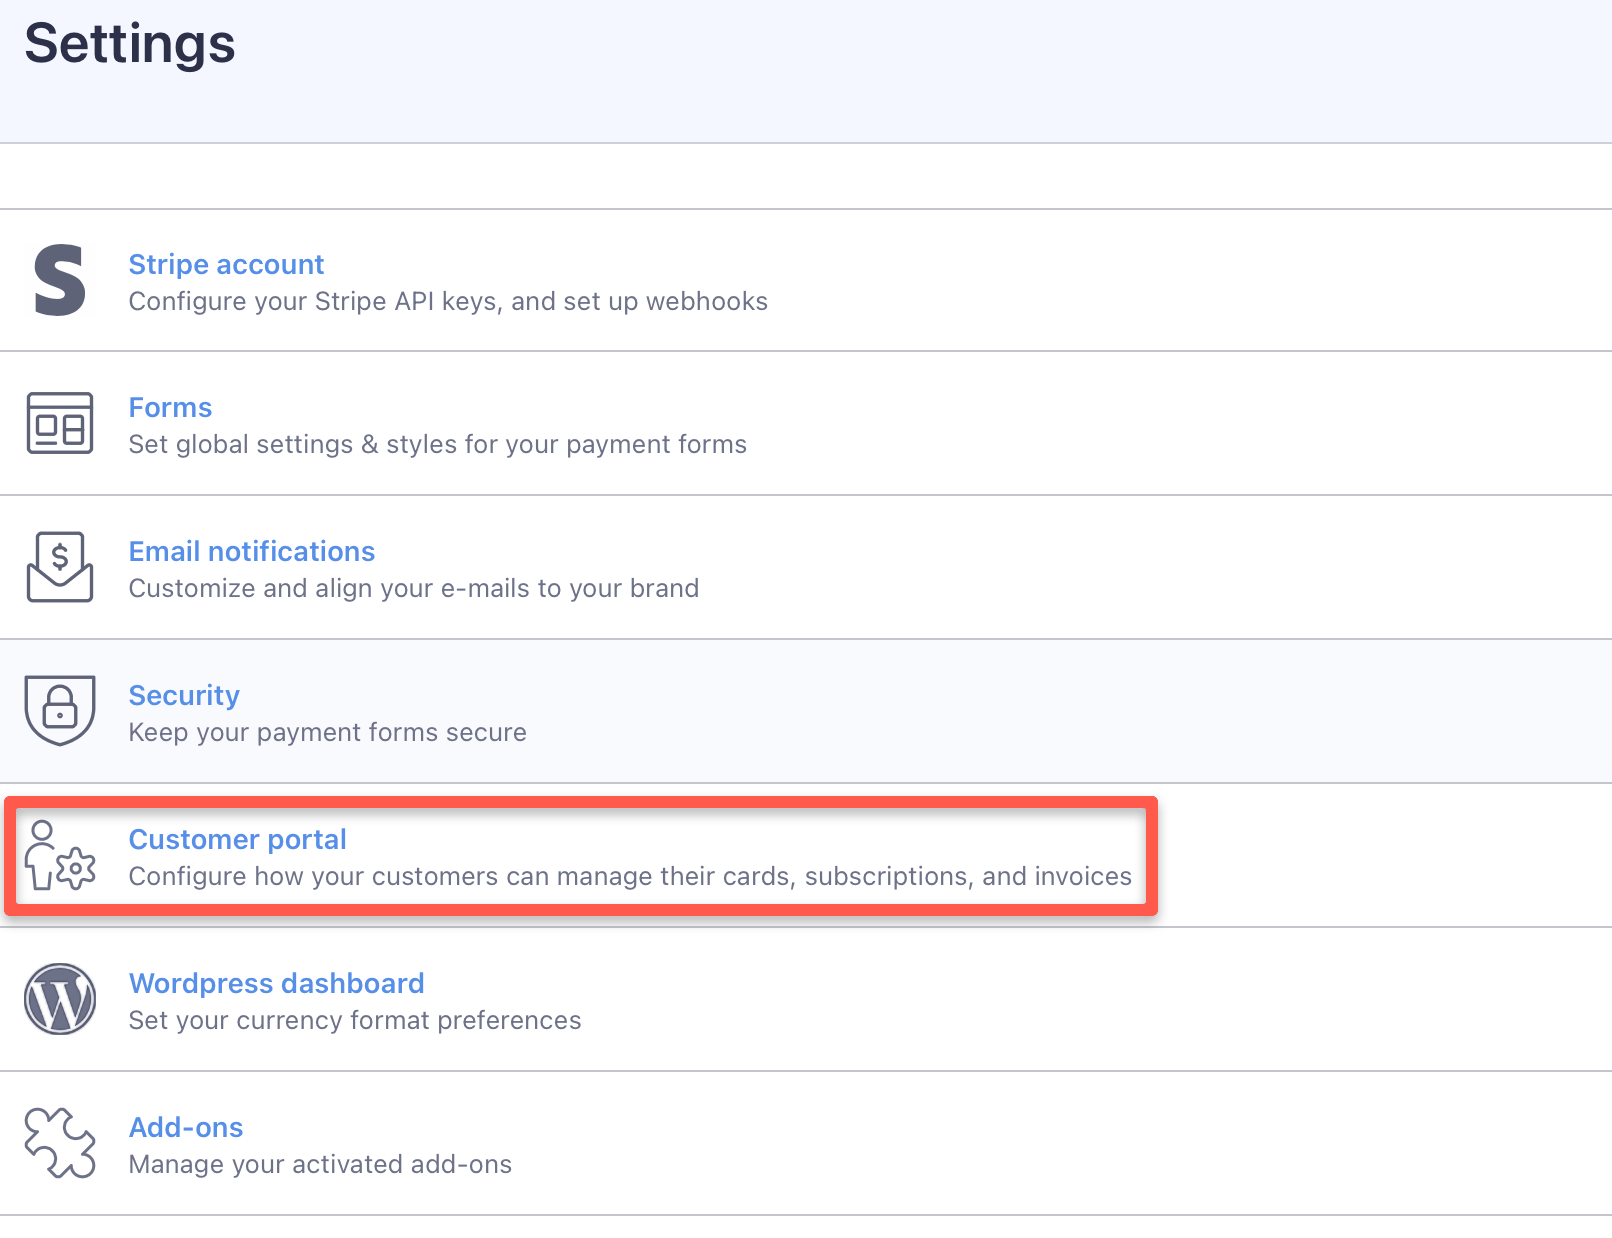Click the Add-ons puzzle piece icon
This screenshot has width=1612, height=1238.
tap(60, 1143)
